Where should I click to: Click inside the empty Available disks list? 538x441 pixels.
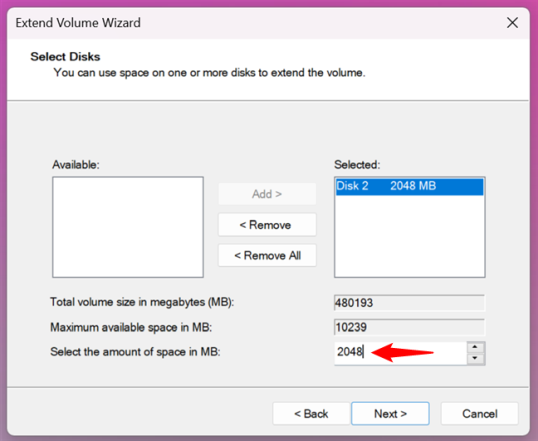[x=128, y=227]
